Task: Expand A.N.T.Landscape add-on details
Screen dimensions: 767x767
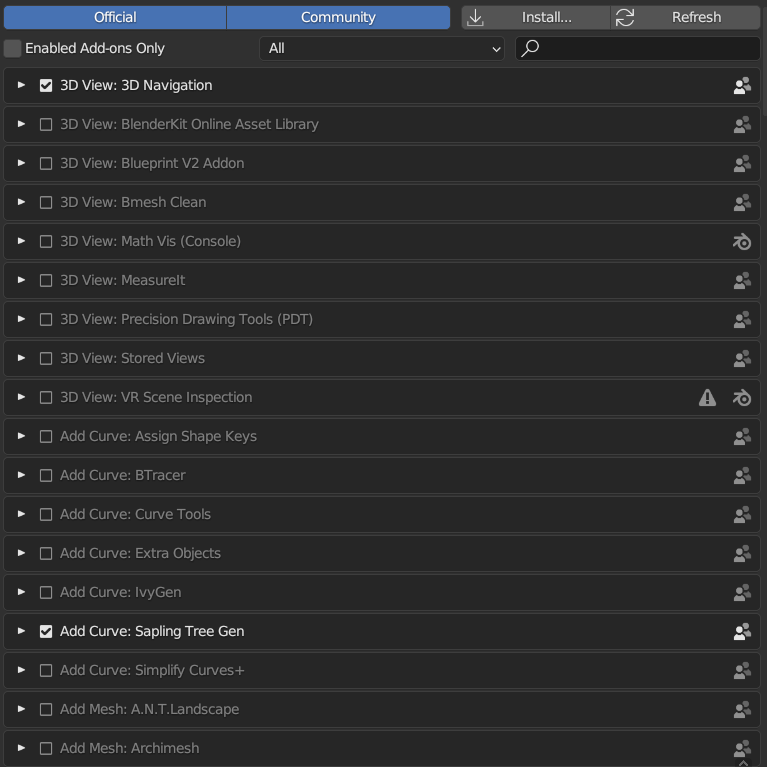Action: (21, 709)
